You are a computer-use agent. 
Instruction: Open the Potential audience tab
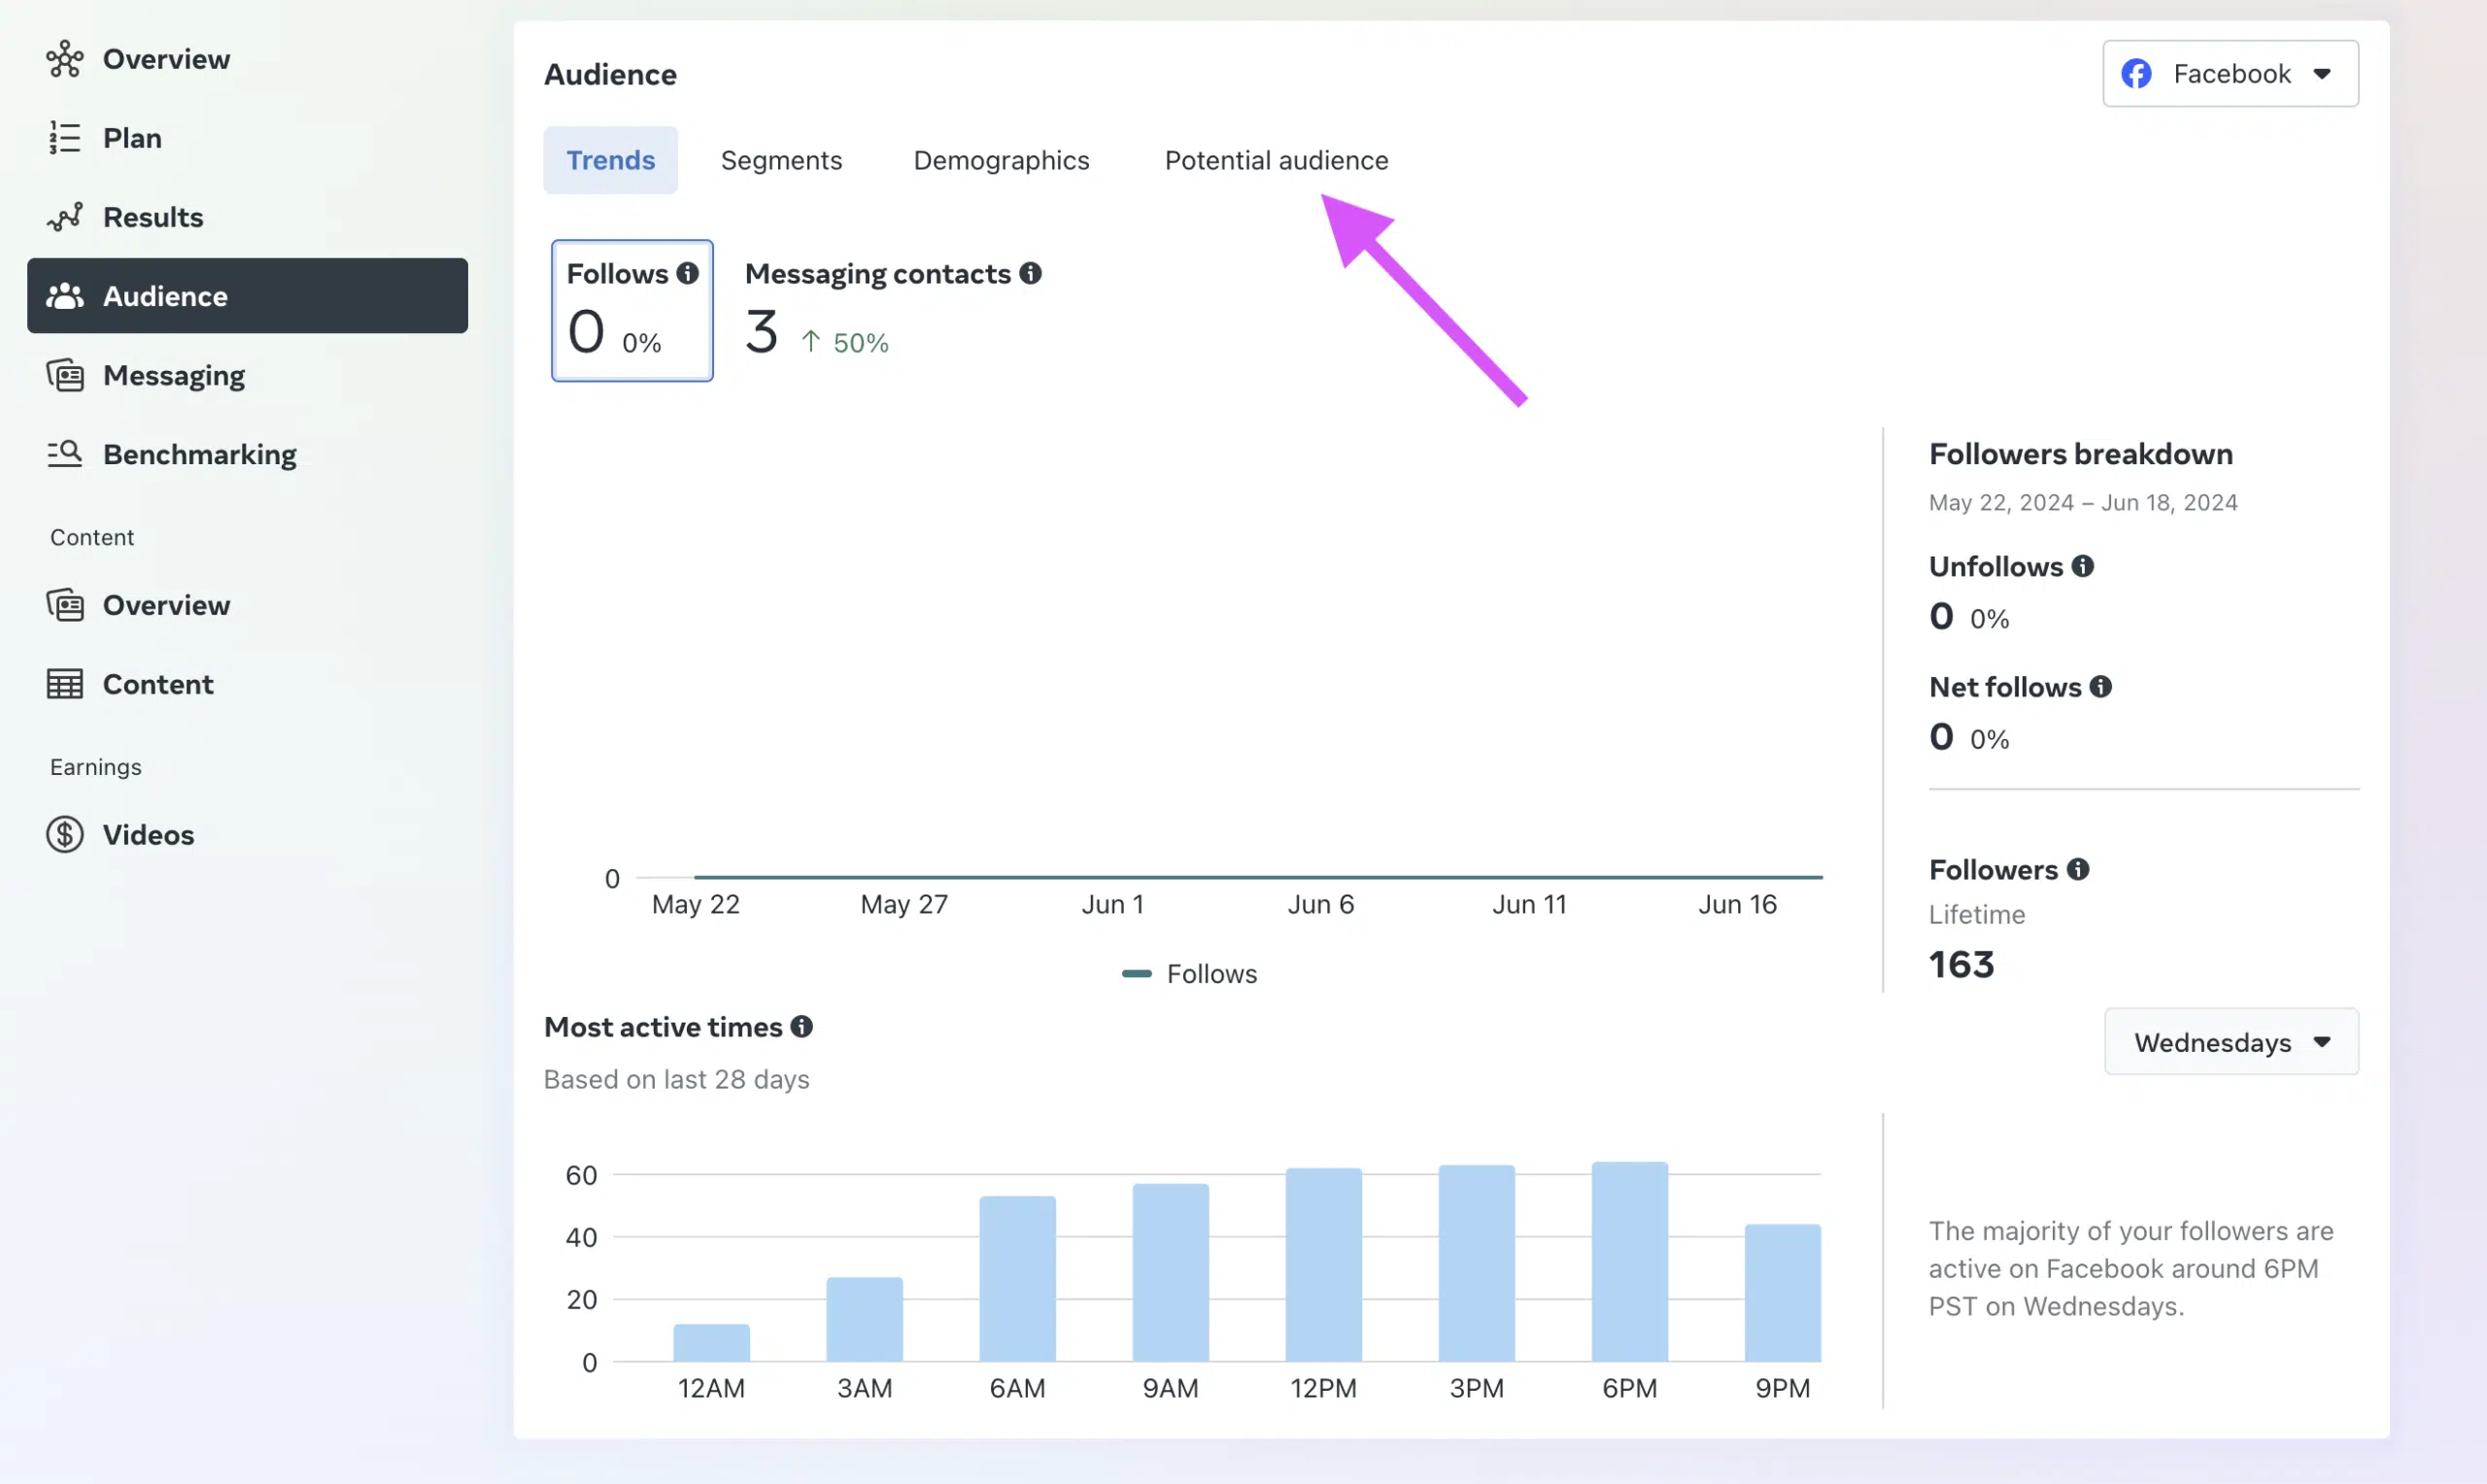click(x=1276, y=160)
